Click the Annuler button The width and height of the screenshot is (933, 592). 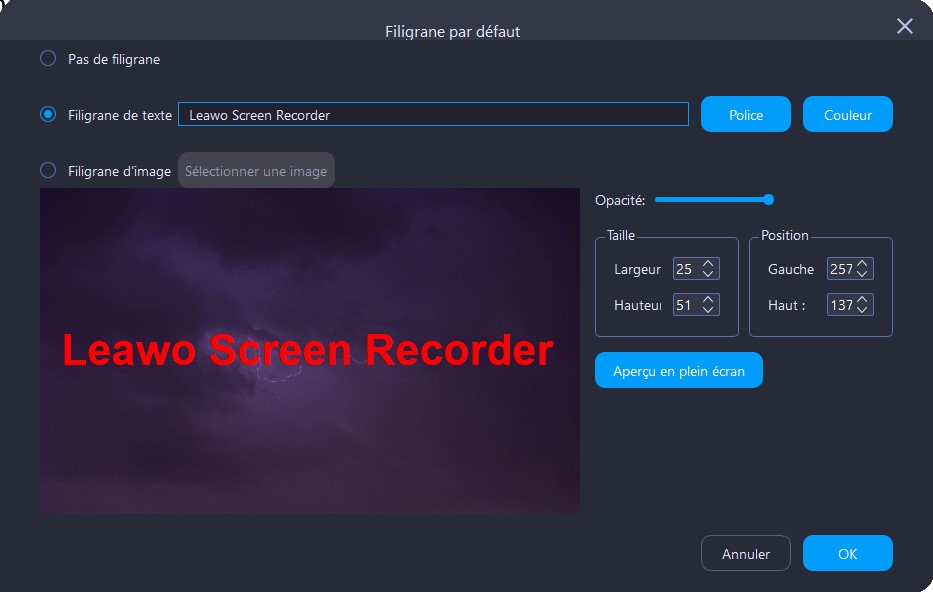pyautogui.click(x=746, y=553)
